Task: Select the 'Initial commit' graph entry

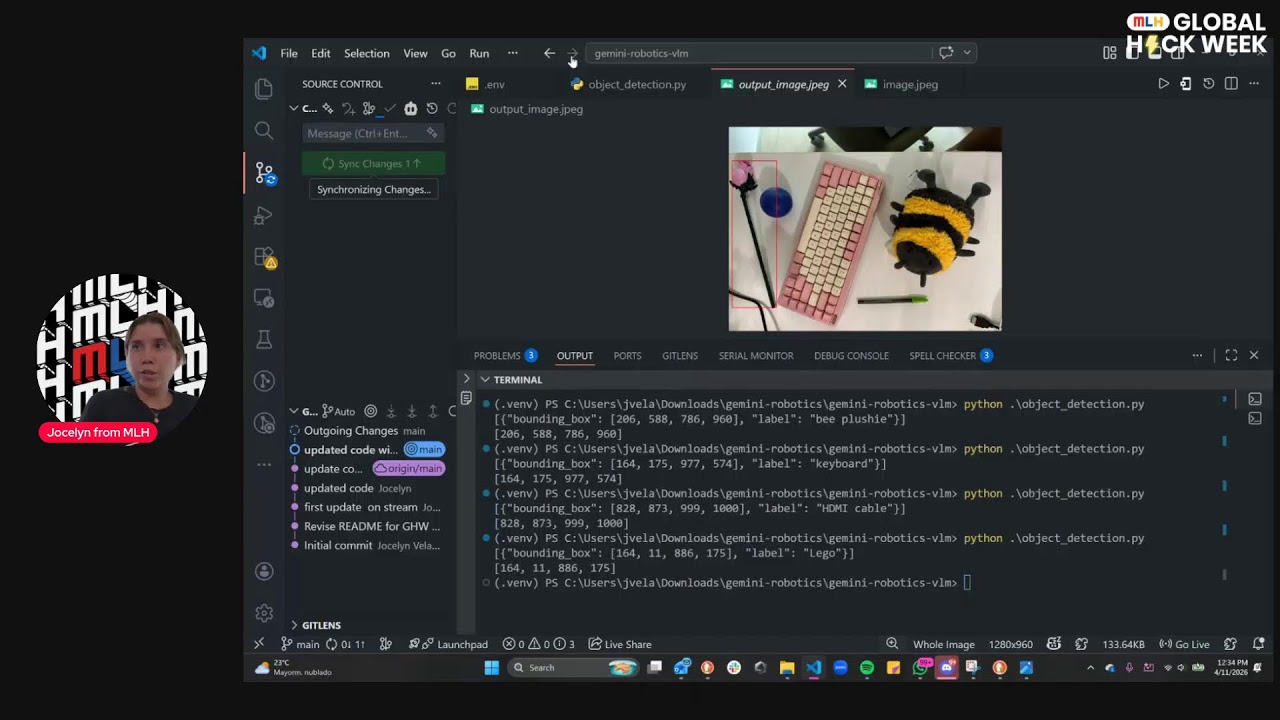Action: click(x=372, y=545)
